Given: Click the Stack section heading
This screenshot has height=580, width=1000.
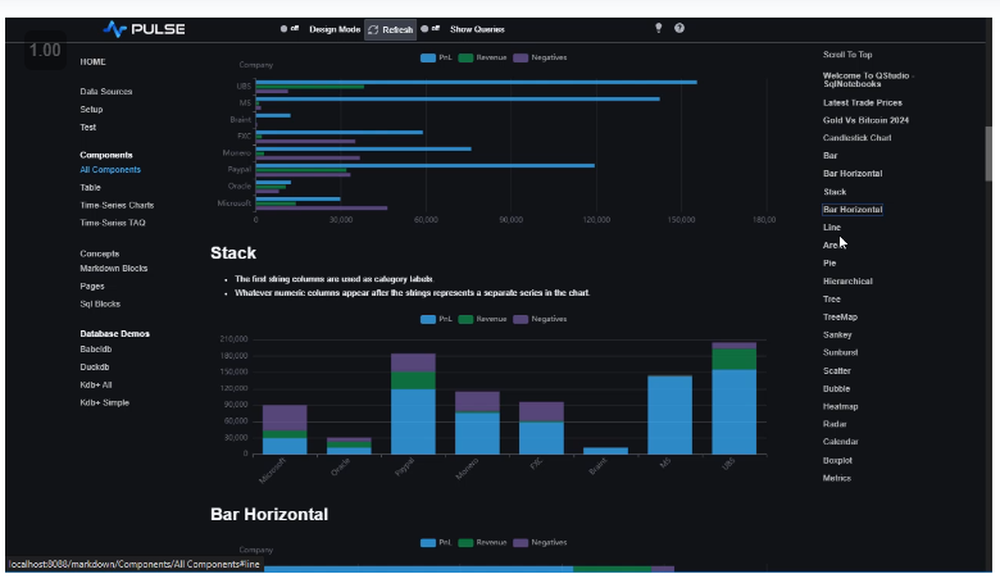Looking at the screenshot, I should (233, 253).
